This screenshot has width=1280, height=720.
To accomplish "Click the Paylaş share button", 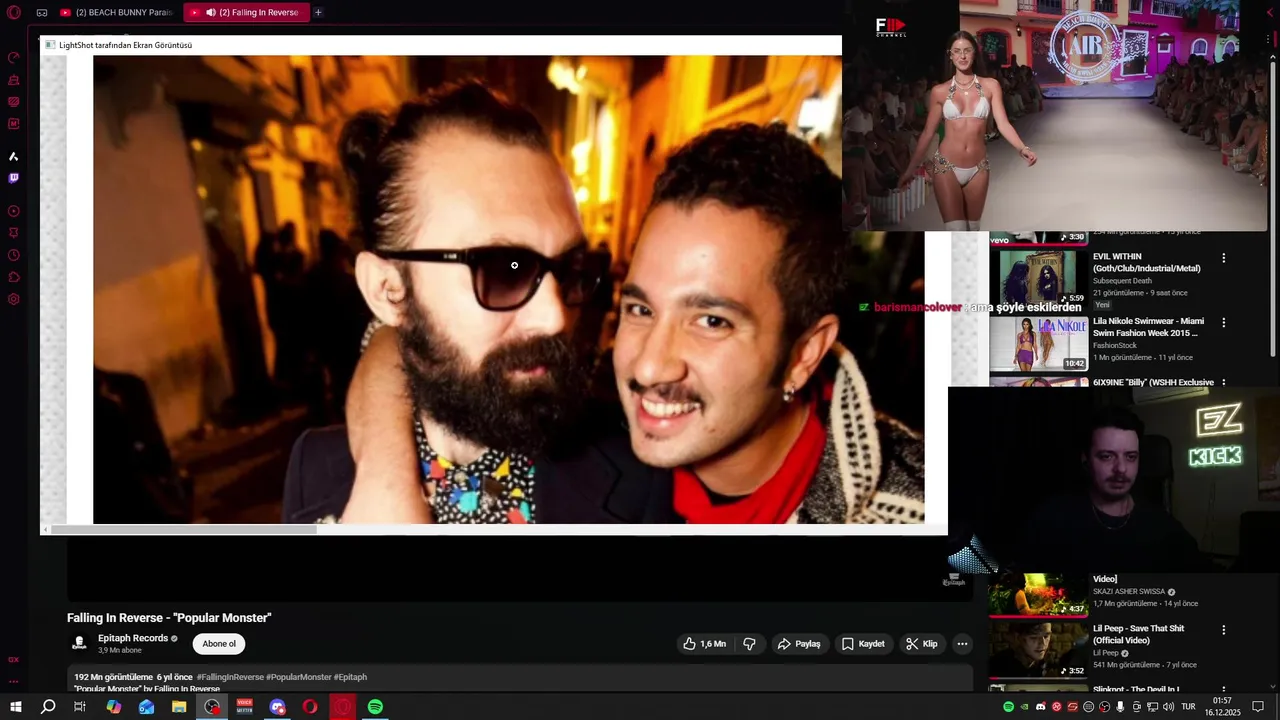I will (x=799, y=644).
